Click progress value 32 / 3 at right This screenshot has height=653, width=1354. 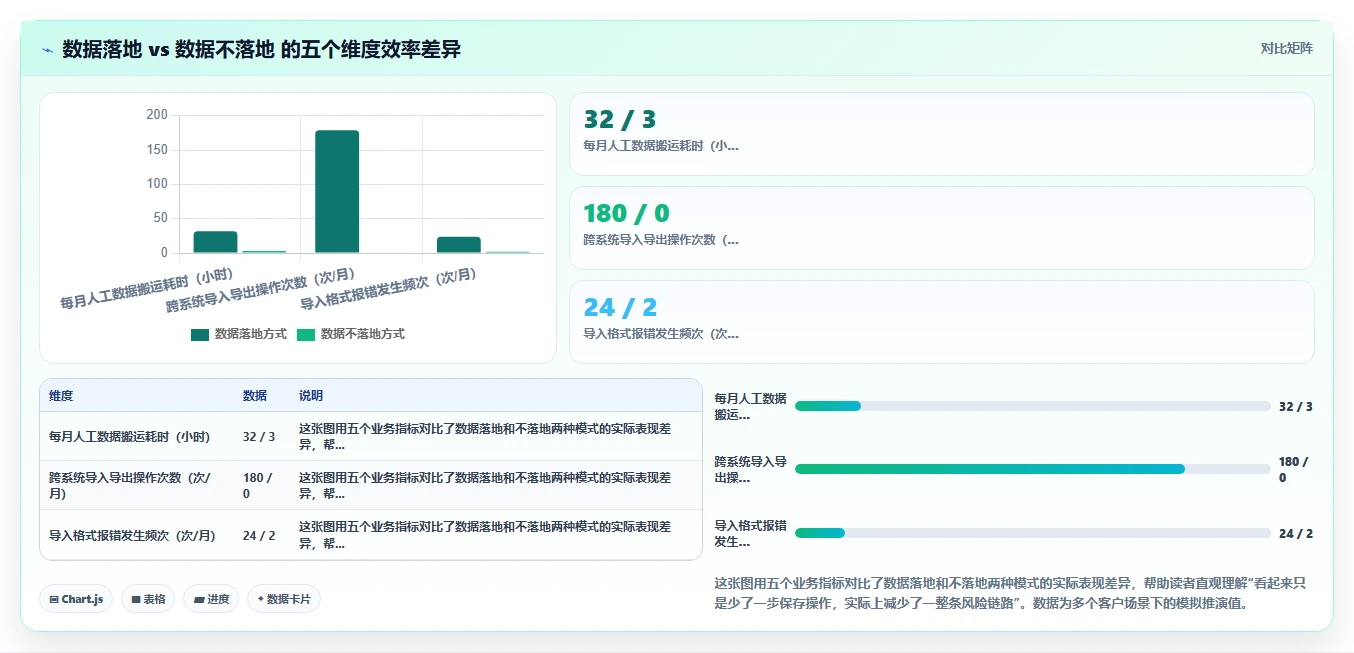pos(1296,406)
